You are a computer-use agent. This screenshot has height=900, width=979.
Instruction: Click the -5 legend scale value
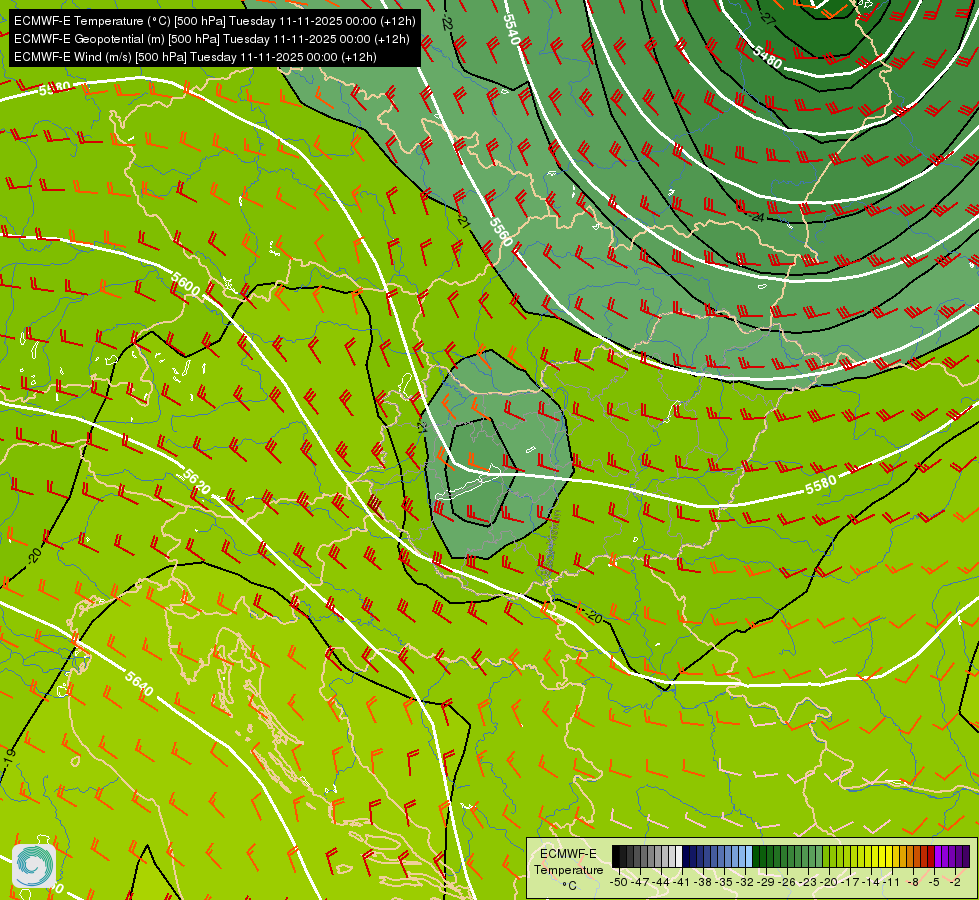point(934,882)
